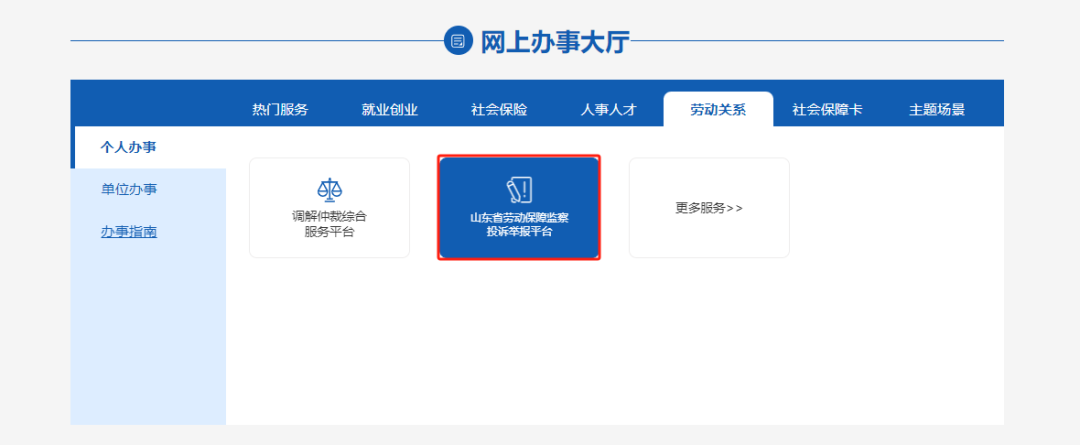Viewport: 1080px width, 445px height.
Task: Click the 网上办事大厅 heading text
Action: point(555,42)
